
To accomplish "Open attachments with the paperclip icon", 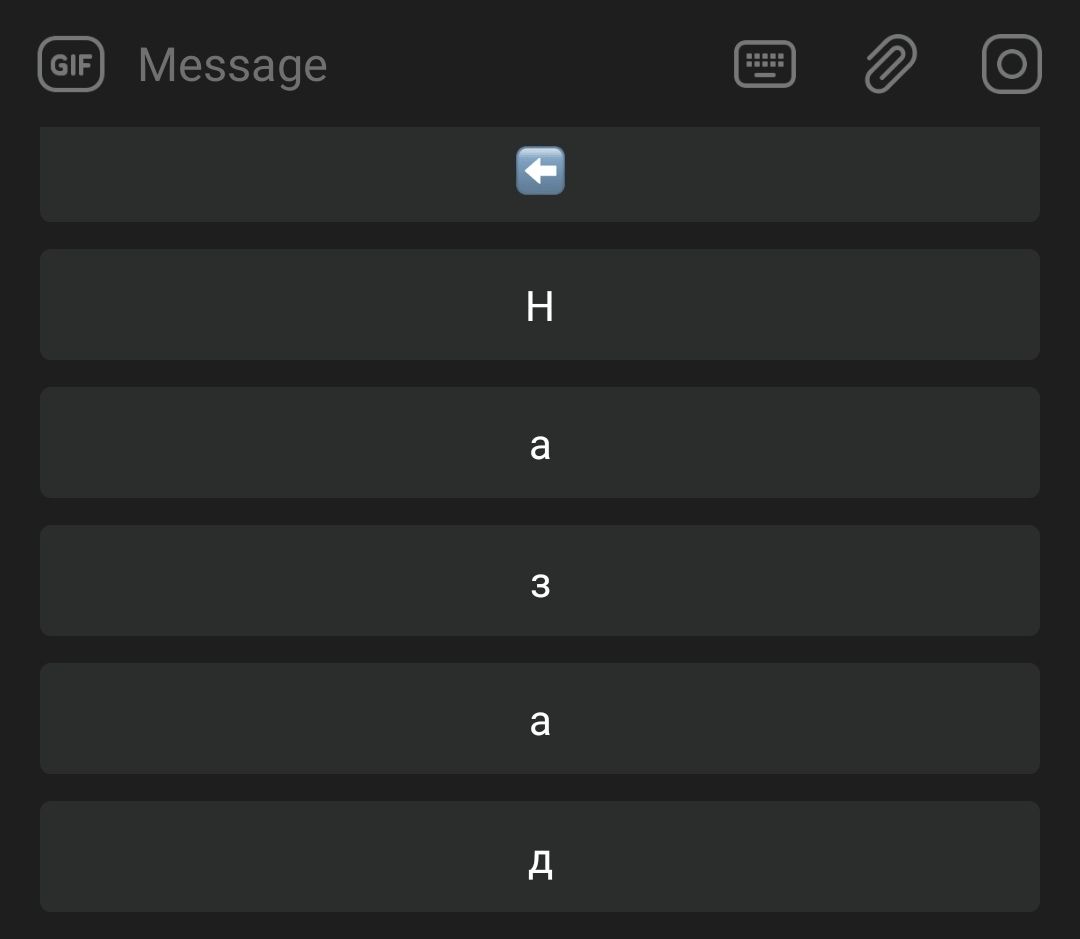I will (891, 63).
